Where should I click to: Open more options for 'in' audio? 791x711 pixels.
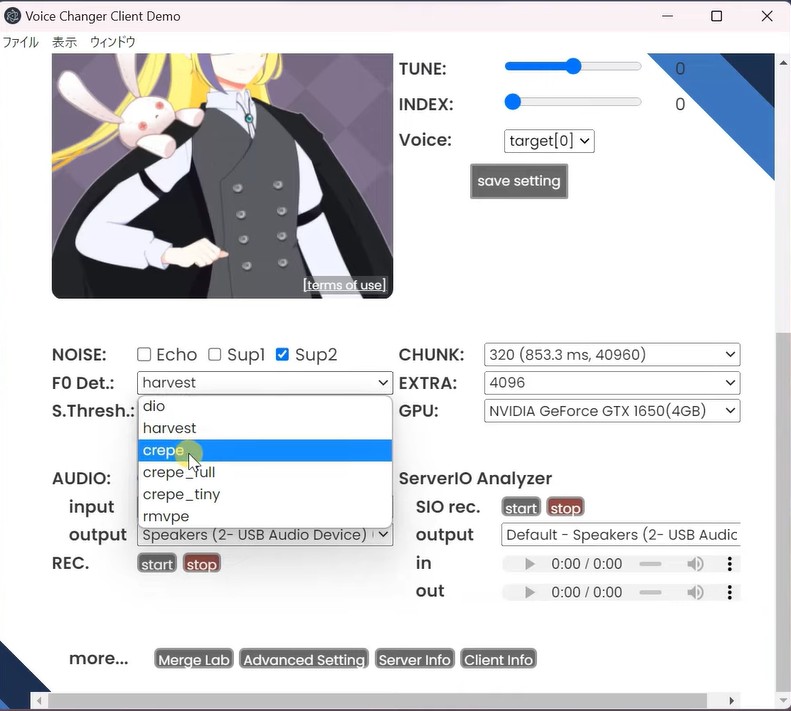coord(730,564)
